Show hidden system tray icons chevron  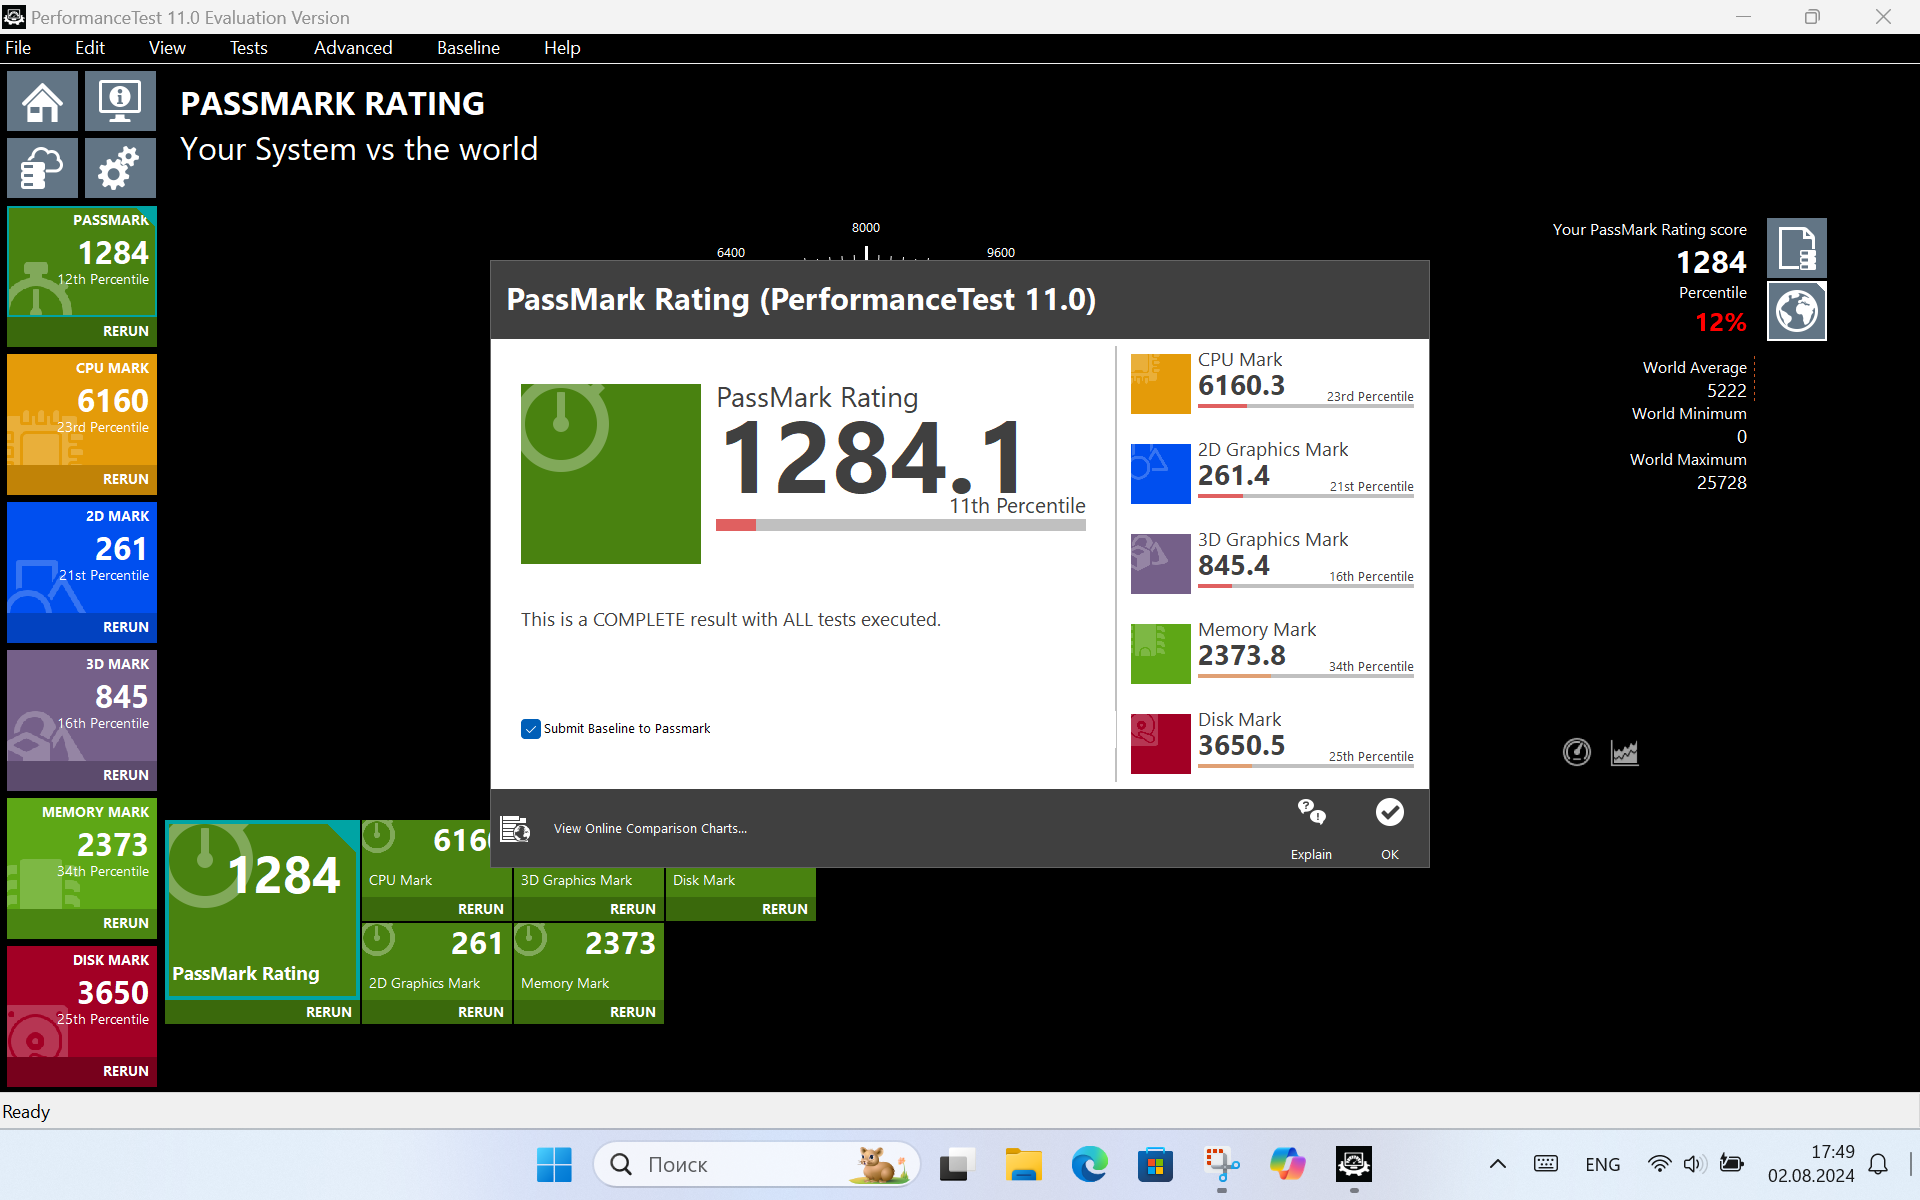(x=1497, y=1164)
